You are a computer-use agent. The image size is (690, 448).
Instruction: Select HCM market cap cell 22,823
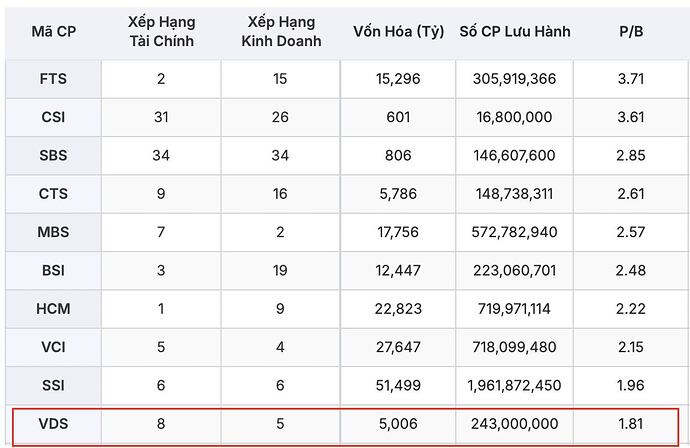398,309
